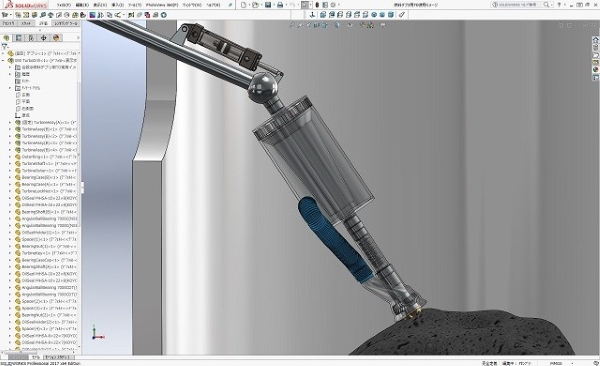Select the ConfigurationManager tab icon

tap(31, 38)
